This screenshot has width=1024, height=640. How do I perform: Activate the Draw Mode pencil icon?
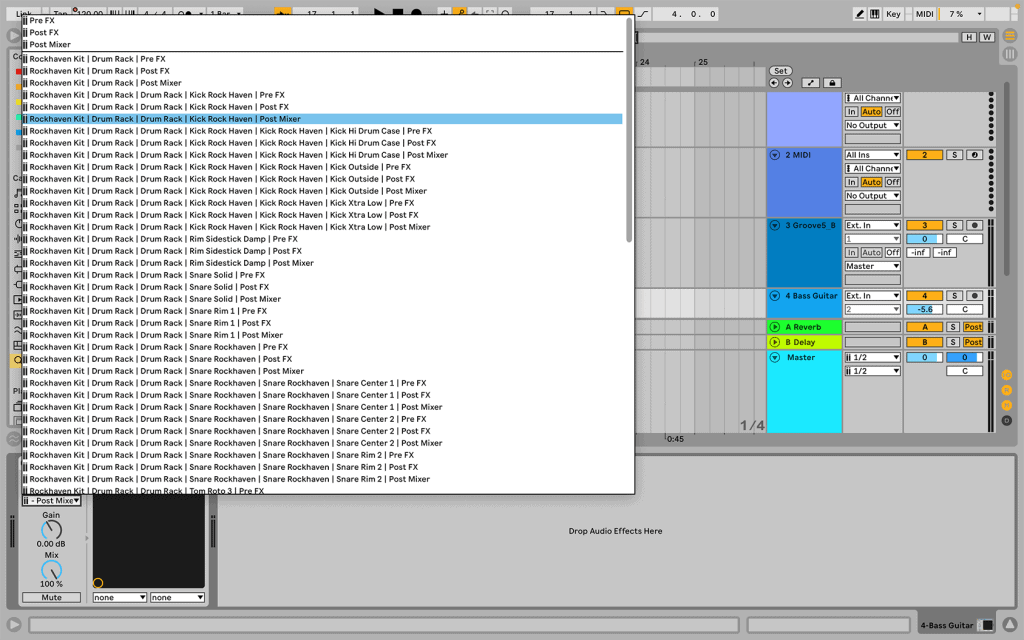point(861,13)
